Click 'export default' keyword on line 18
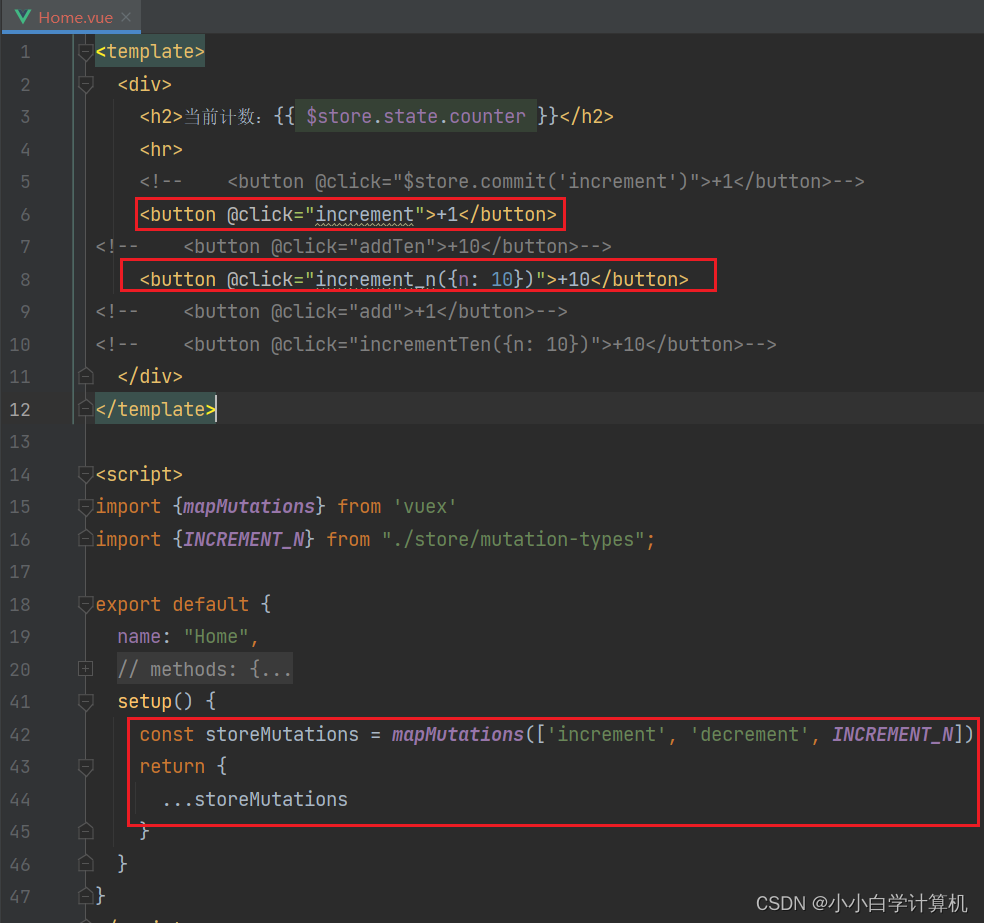The width and height of the screenshot is (984, 923). (172, 604)
